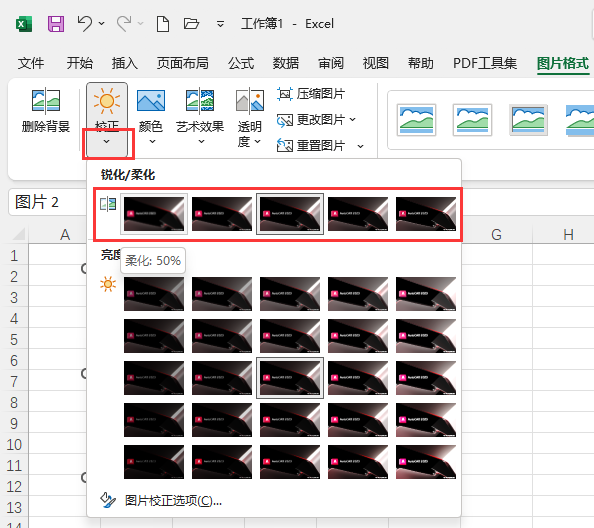Select the fourth 锐化/柔化 preset thumbnail
The height and width of the screenshot is (528, 594).
tap(358, 214)
